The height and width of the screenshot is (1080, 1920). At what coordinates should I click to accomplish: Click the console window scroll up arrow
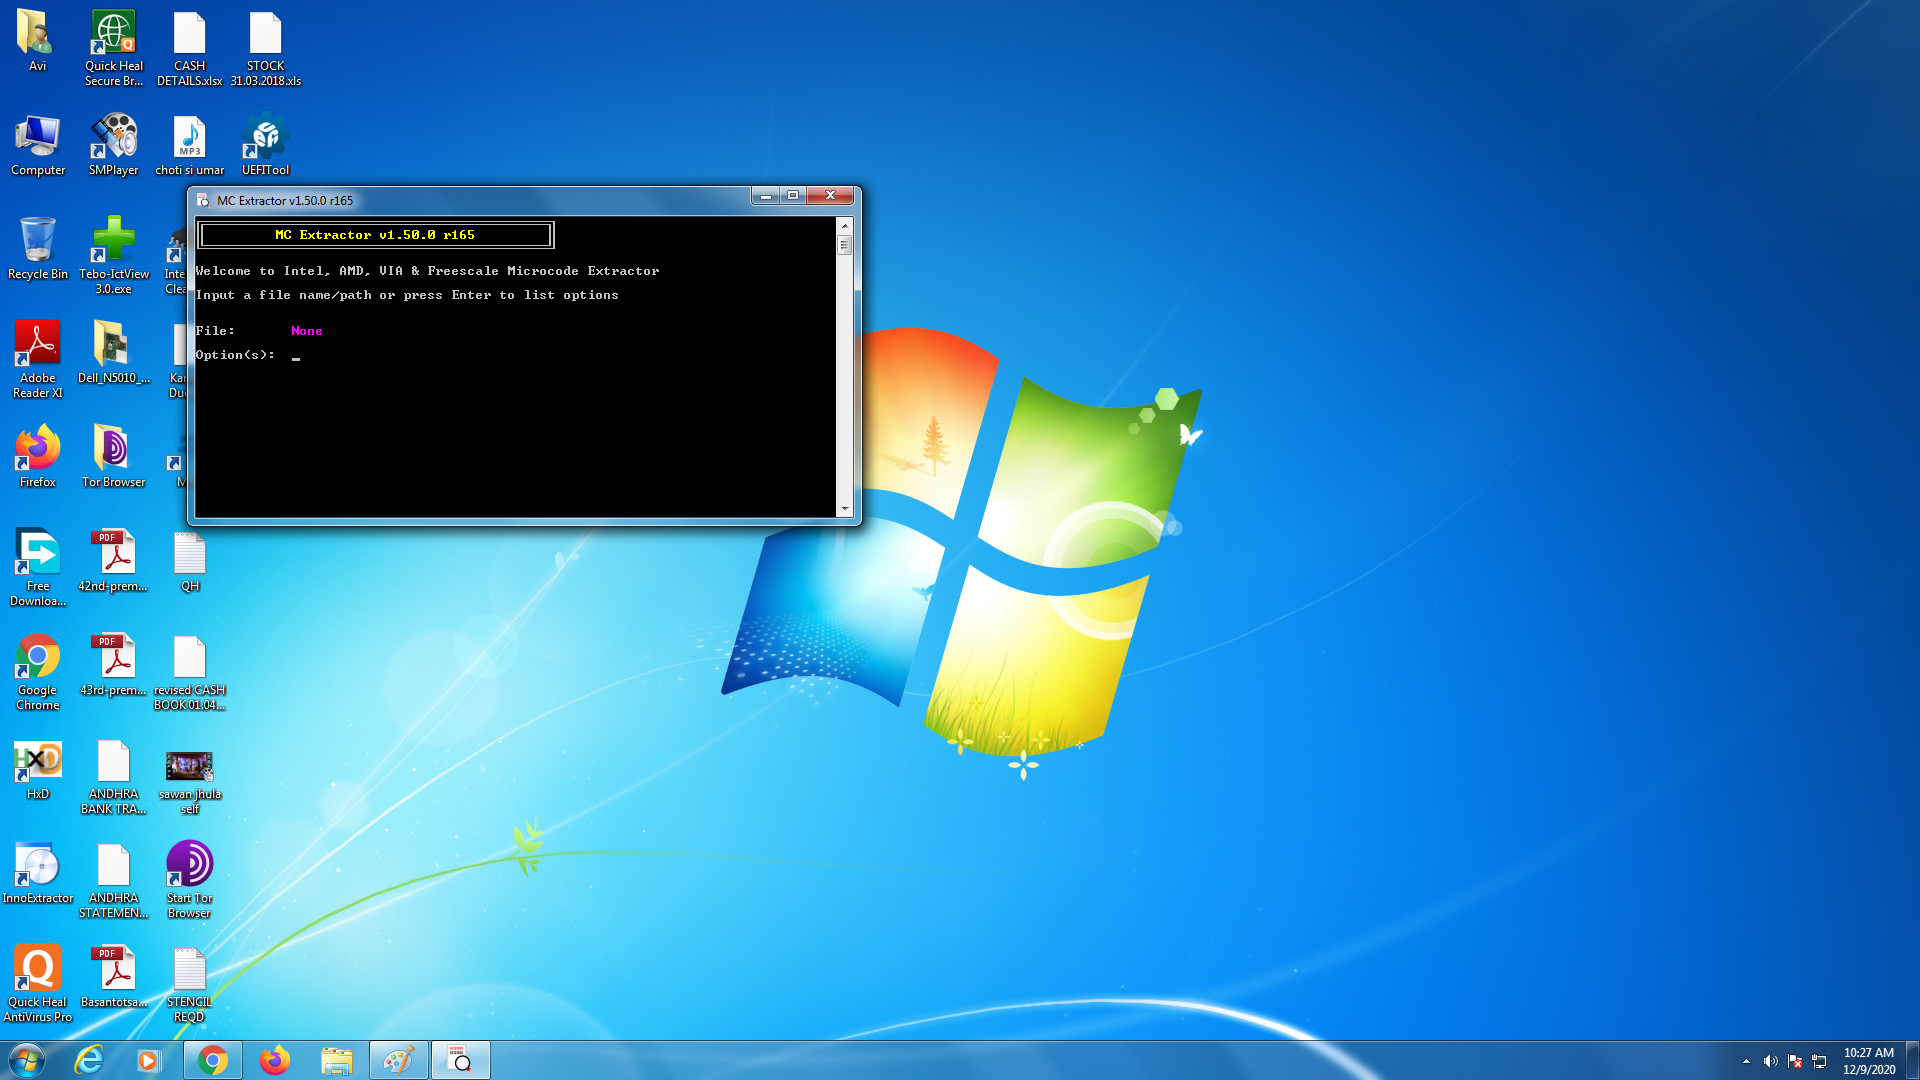point(845,226)
